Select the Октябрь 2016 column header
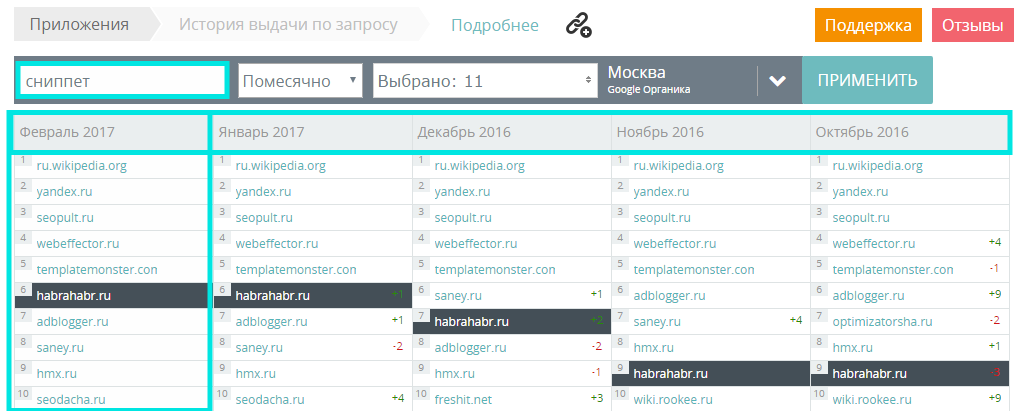 click(x=909, y=132)
